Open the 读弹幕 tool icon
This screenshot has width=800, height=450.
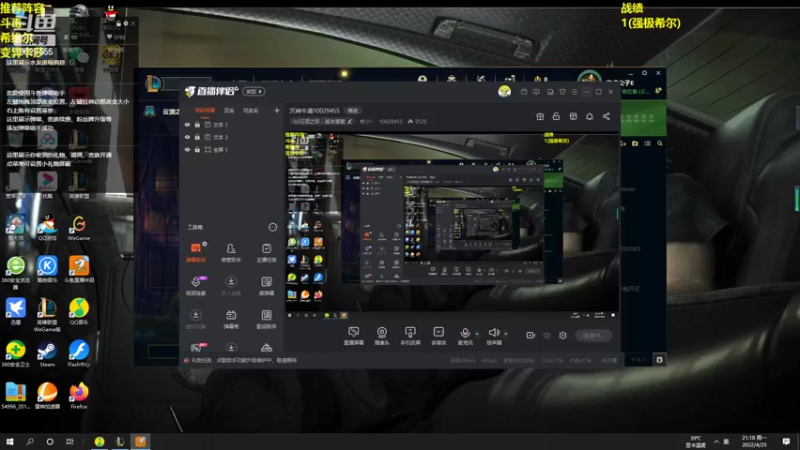266,286
